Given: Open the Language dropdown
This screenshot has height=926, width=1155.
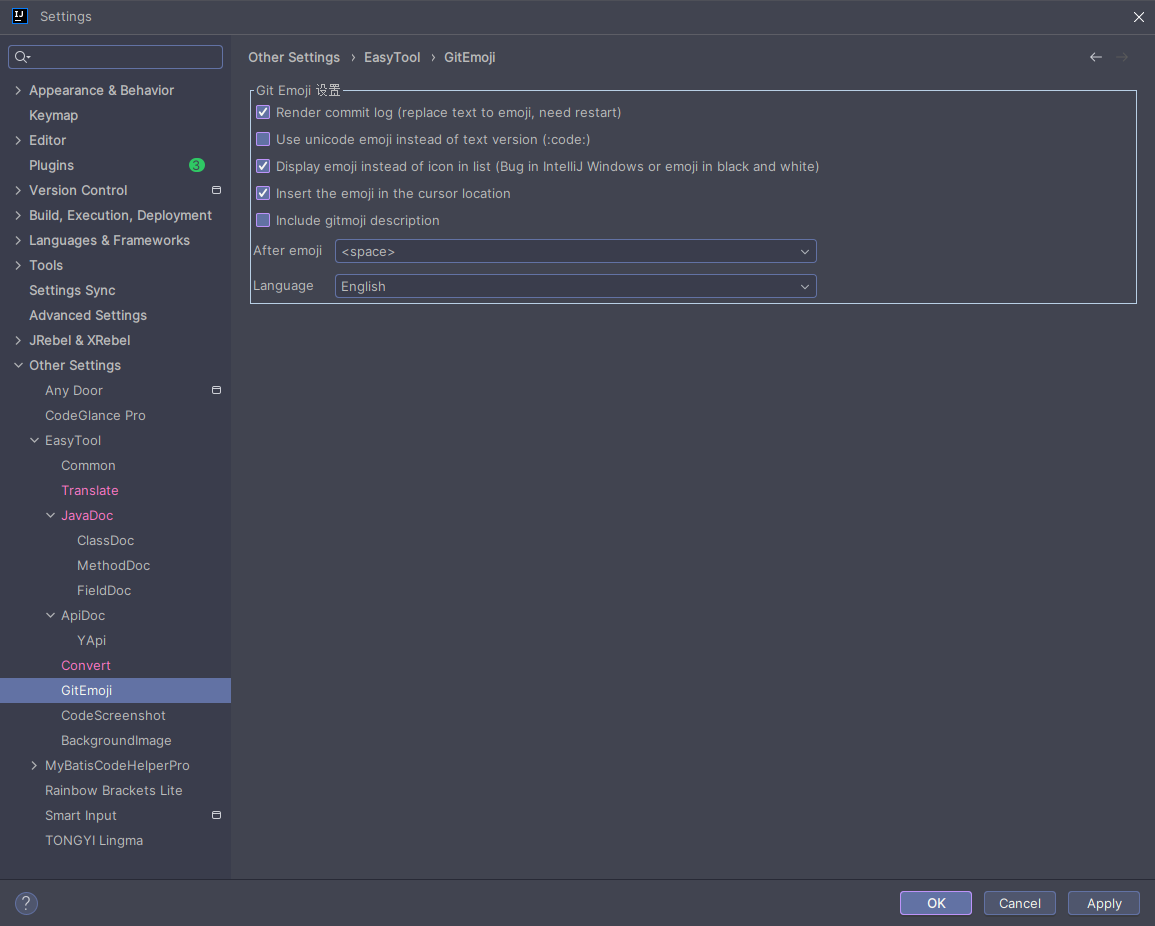Looking at the screenshot, I should pyautogui.click(x=575, y=287).
